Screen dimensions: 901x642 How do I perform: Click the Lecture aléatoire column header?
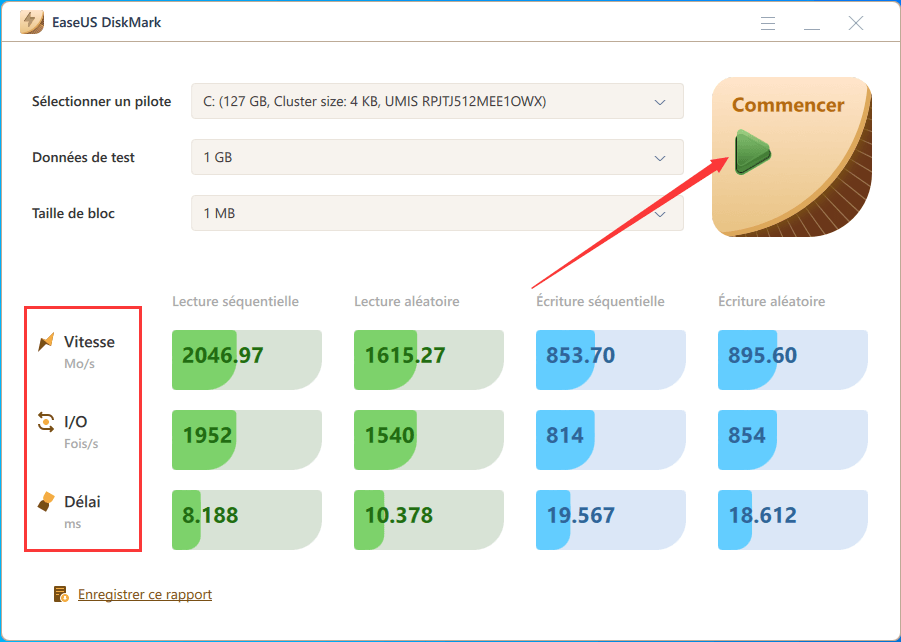pyautogui.click(x=407, y=301)
